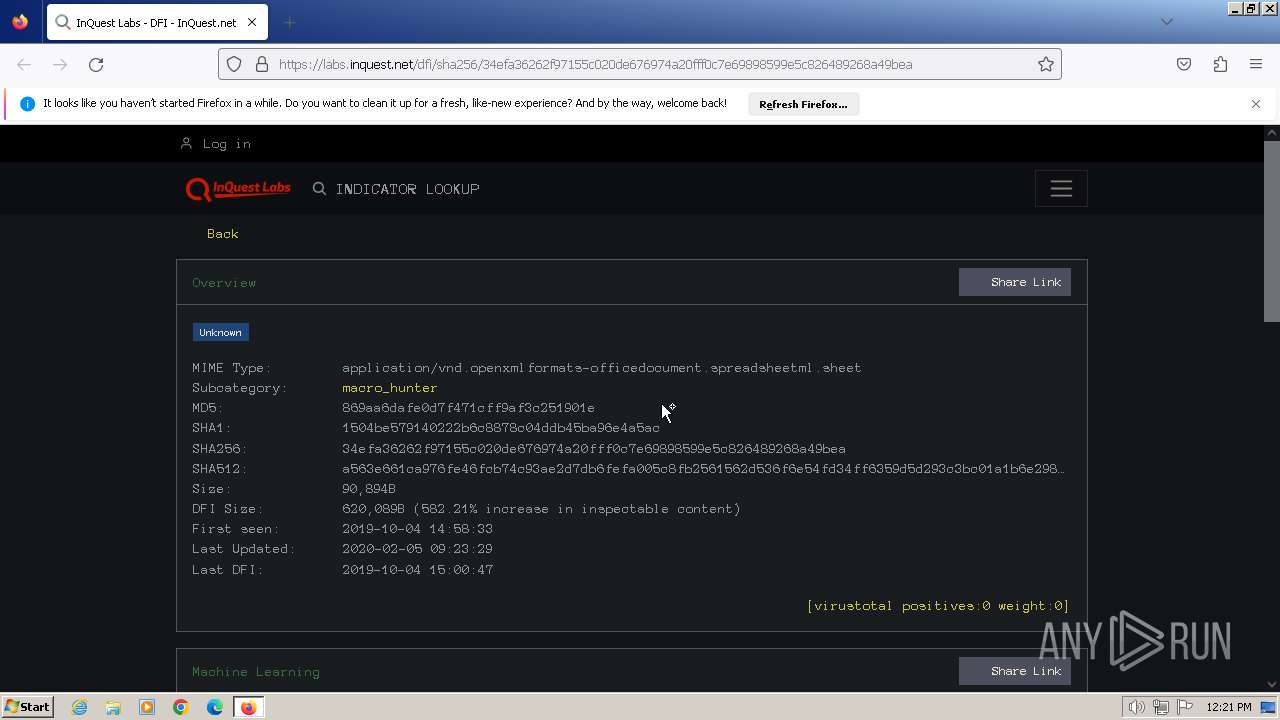Launch Google Chrome from taskbar

(x=181, y=707)
